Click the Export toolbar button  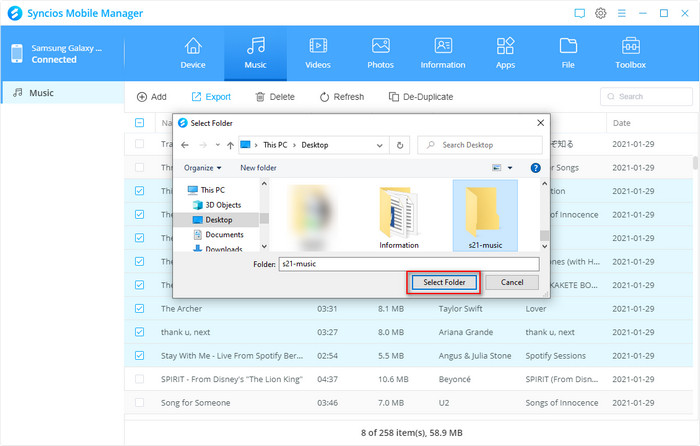pyautogui.click(x=211, y=97)
